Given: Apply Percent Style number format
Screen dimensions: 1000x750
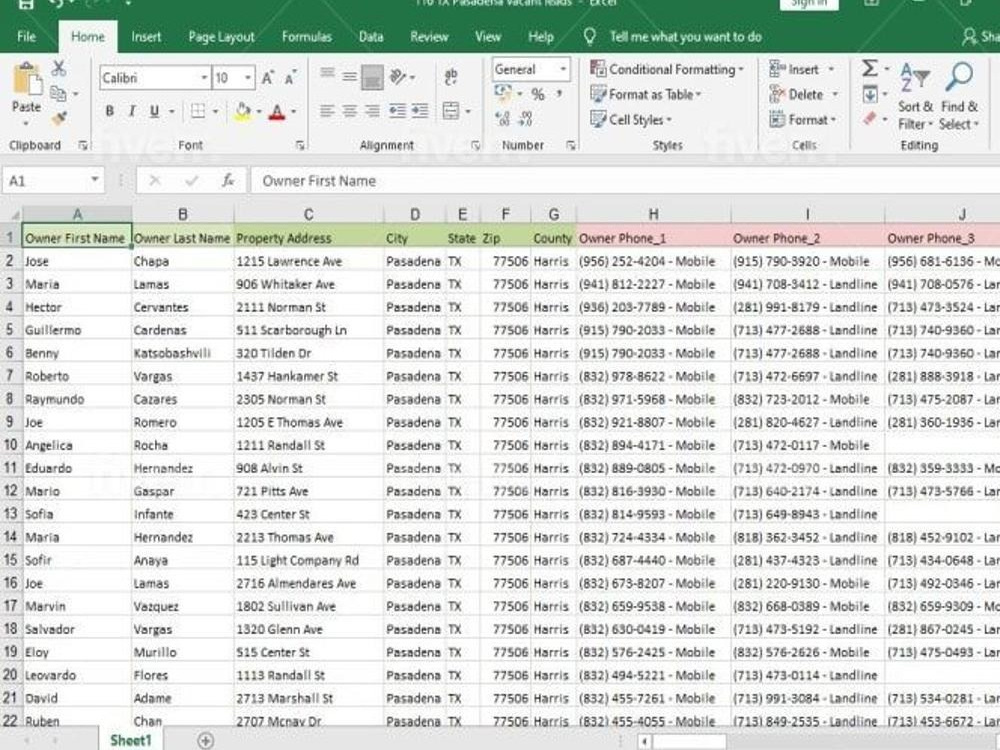Looking at the screenshot, I should click(538, 95).
